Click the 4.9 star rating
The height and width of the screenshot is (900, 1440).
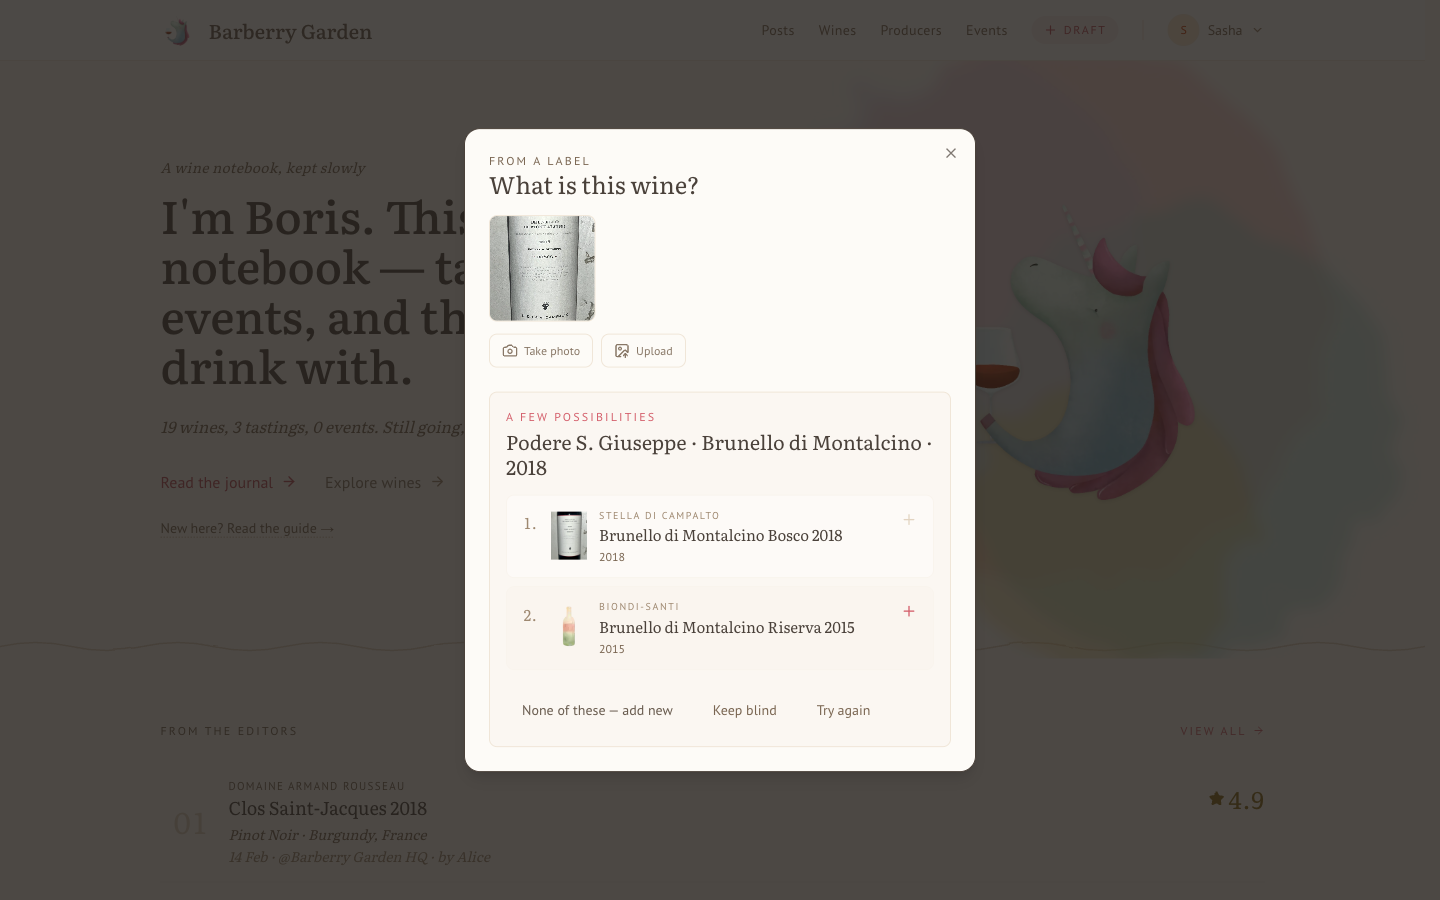pos(1236,800)
